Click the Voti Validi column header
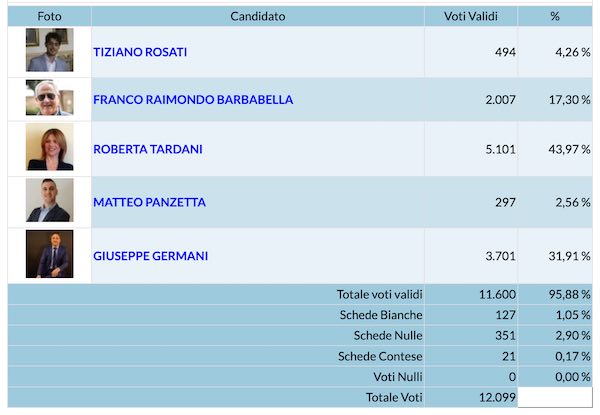Image resolution: width=600 pixels, height=415 pixels. [x=471, y=16]
